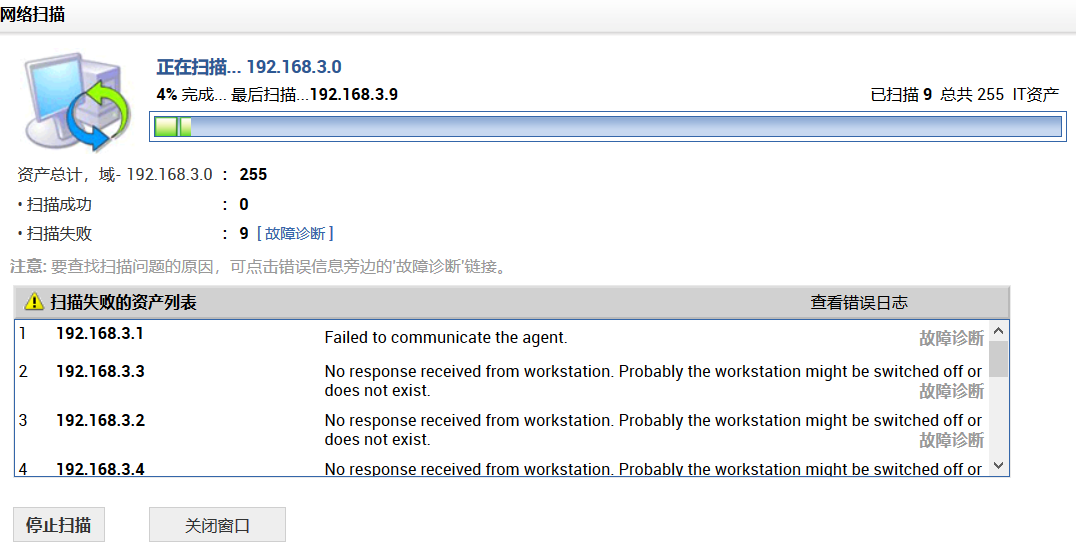Image resolution: width=1076 pixels, height=547 pixels.
Task: Select the 192.168.3.4 failed asset row
Action: click(100, 468)
